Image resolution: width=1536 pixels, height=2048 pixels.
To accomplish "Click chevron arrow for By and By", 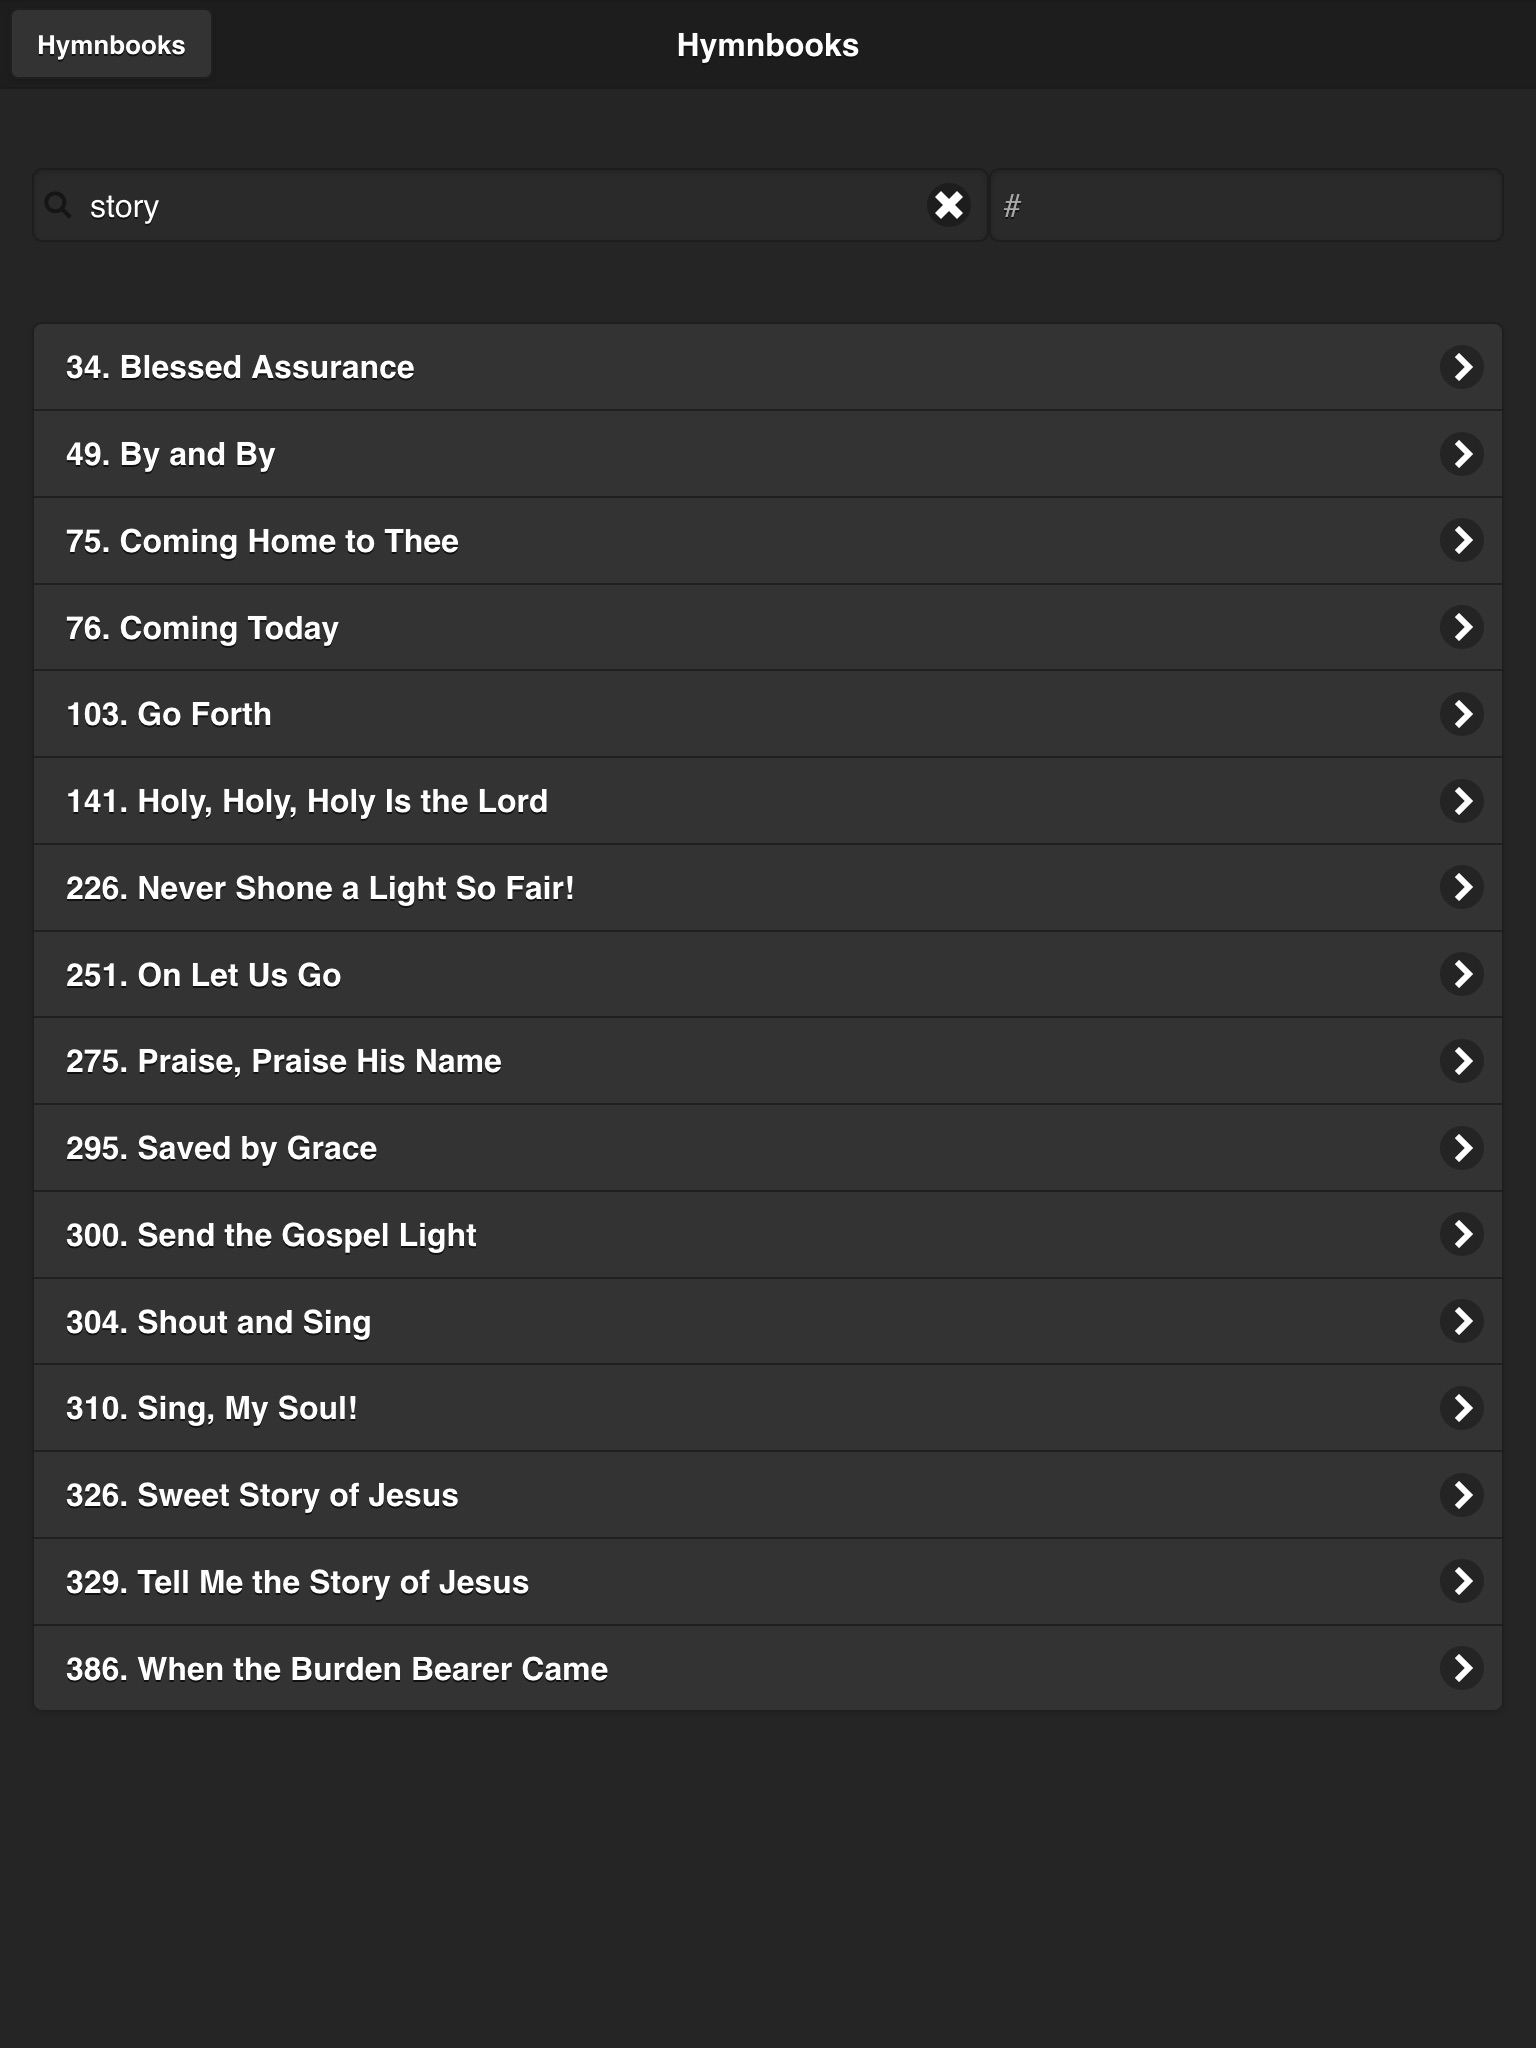I will [1461, 454].
